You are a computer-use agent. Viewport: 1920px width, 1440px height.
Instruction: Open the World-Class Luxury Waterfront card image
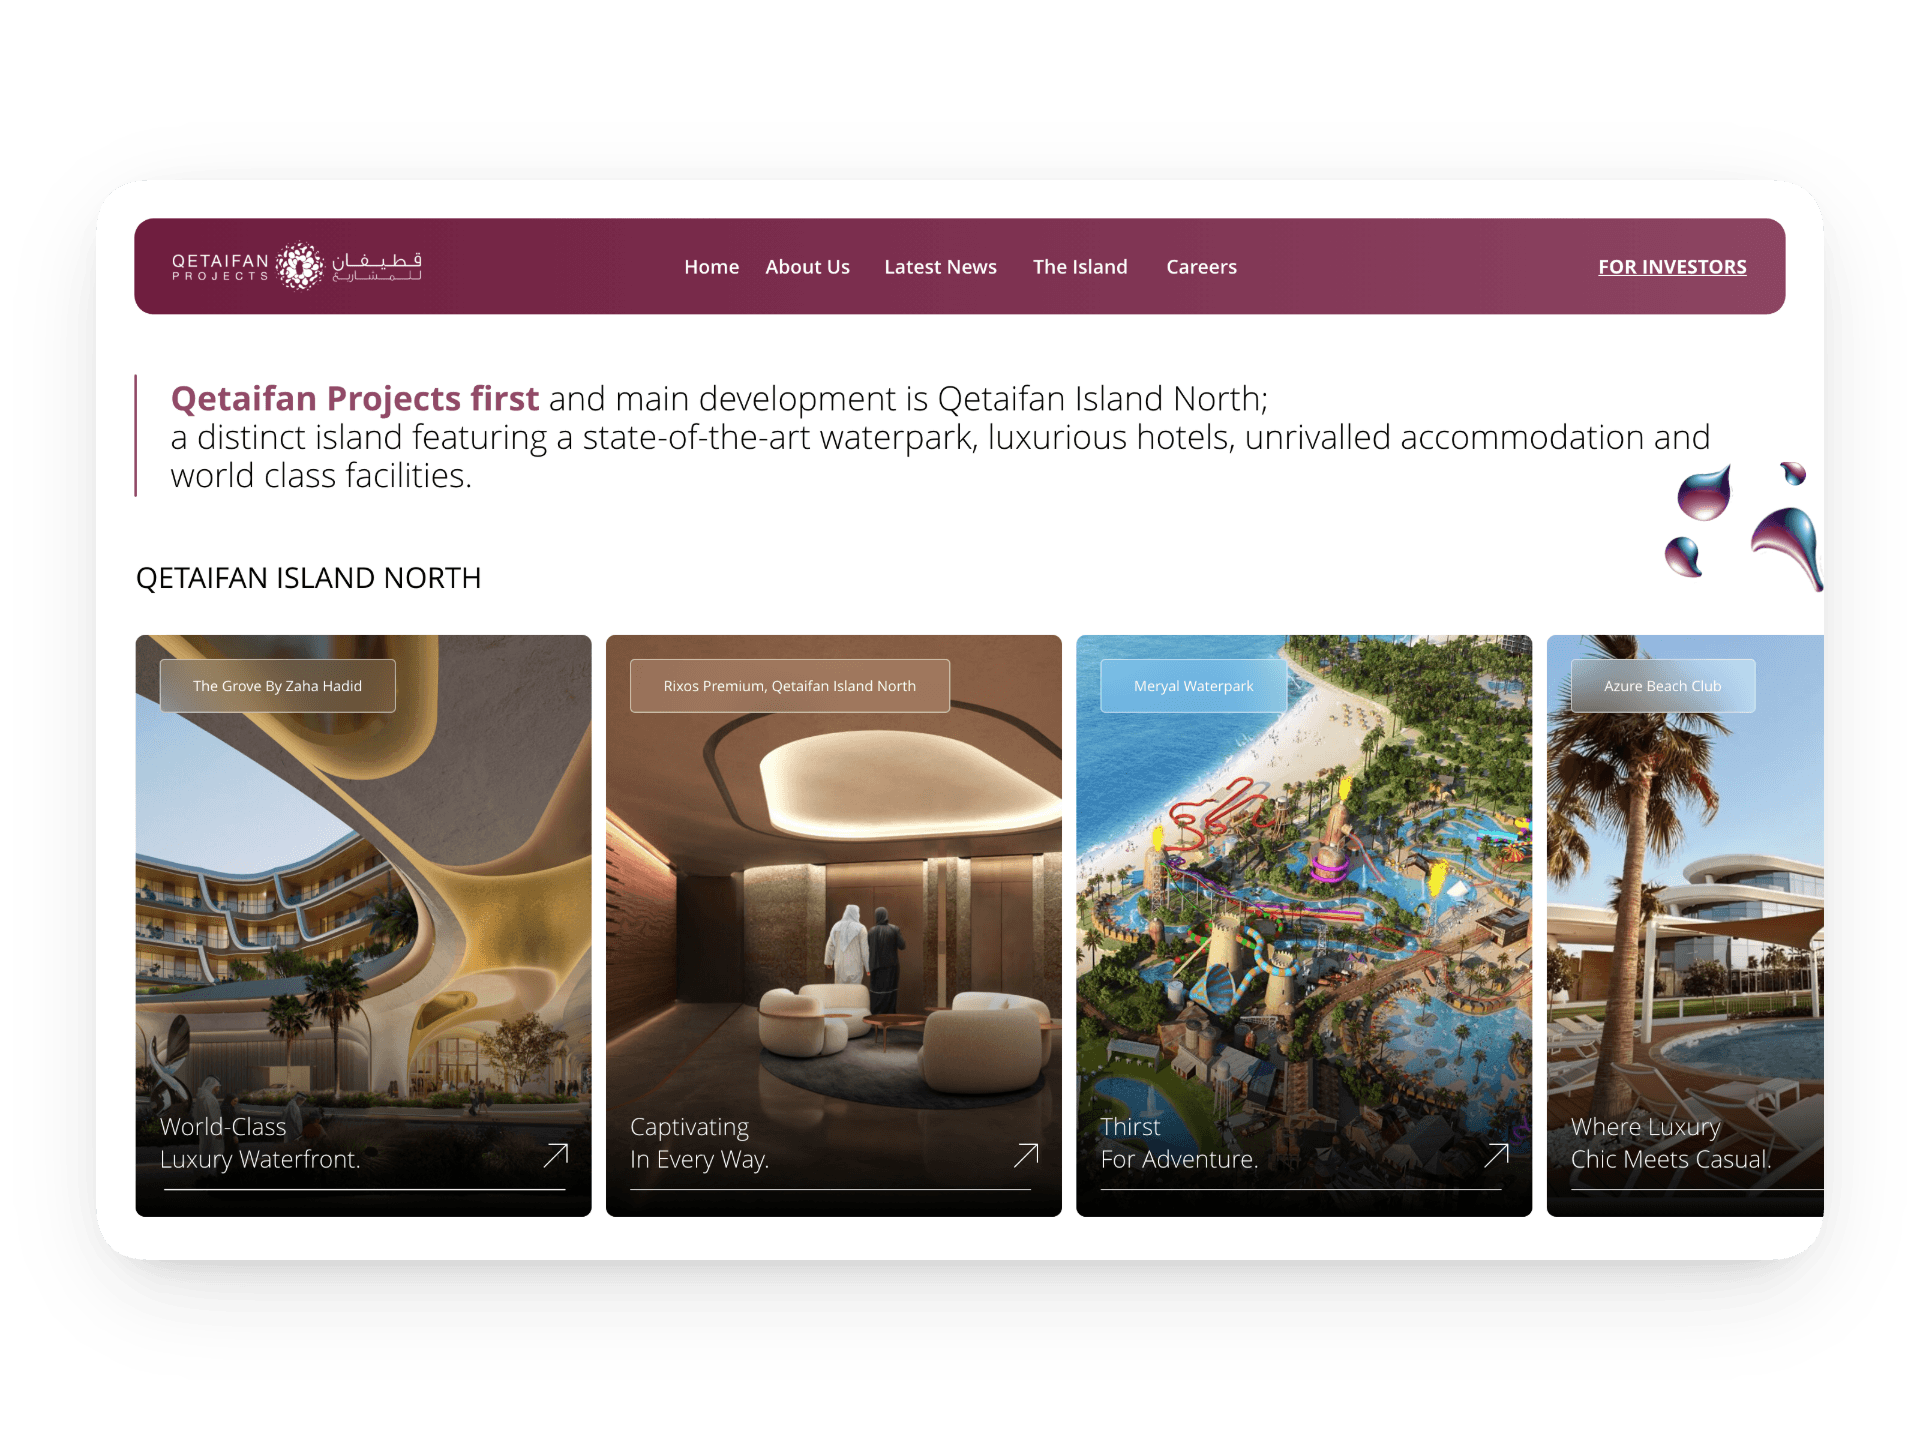click(363, 925)
